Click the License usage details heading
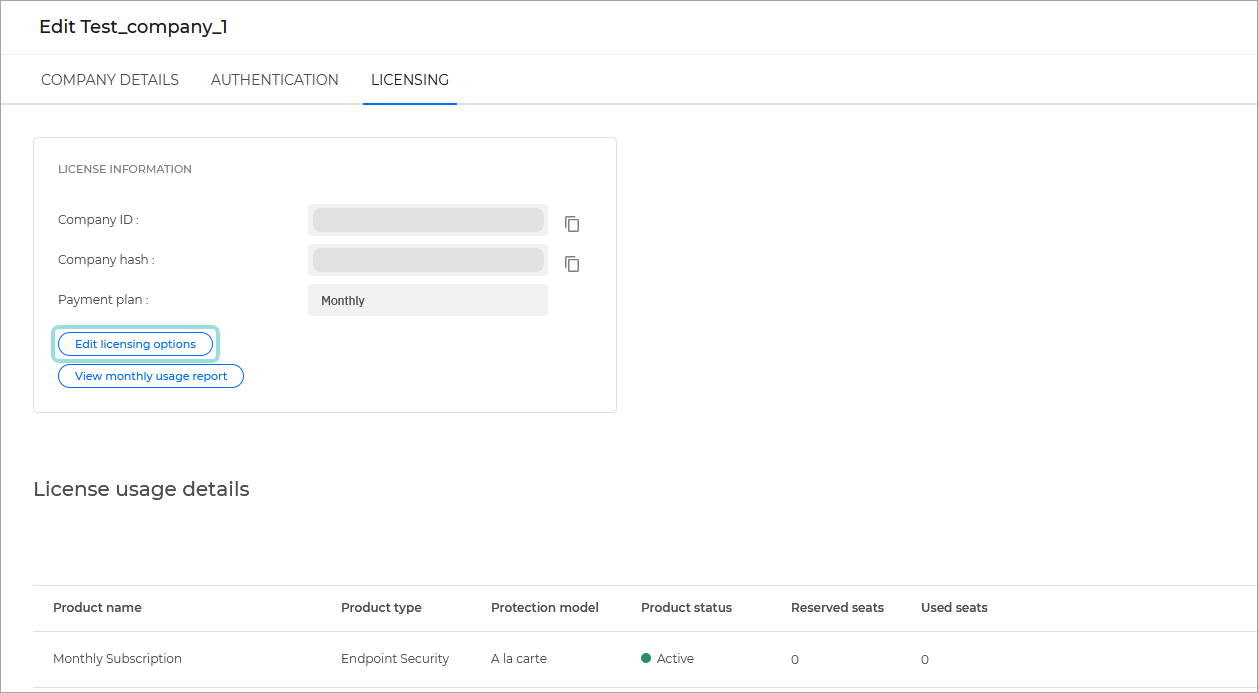 click(x=141, y=489)
